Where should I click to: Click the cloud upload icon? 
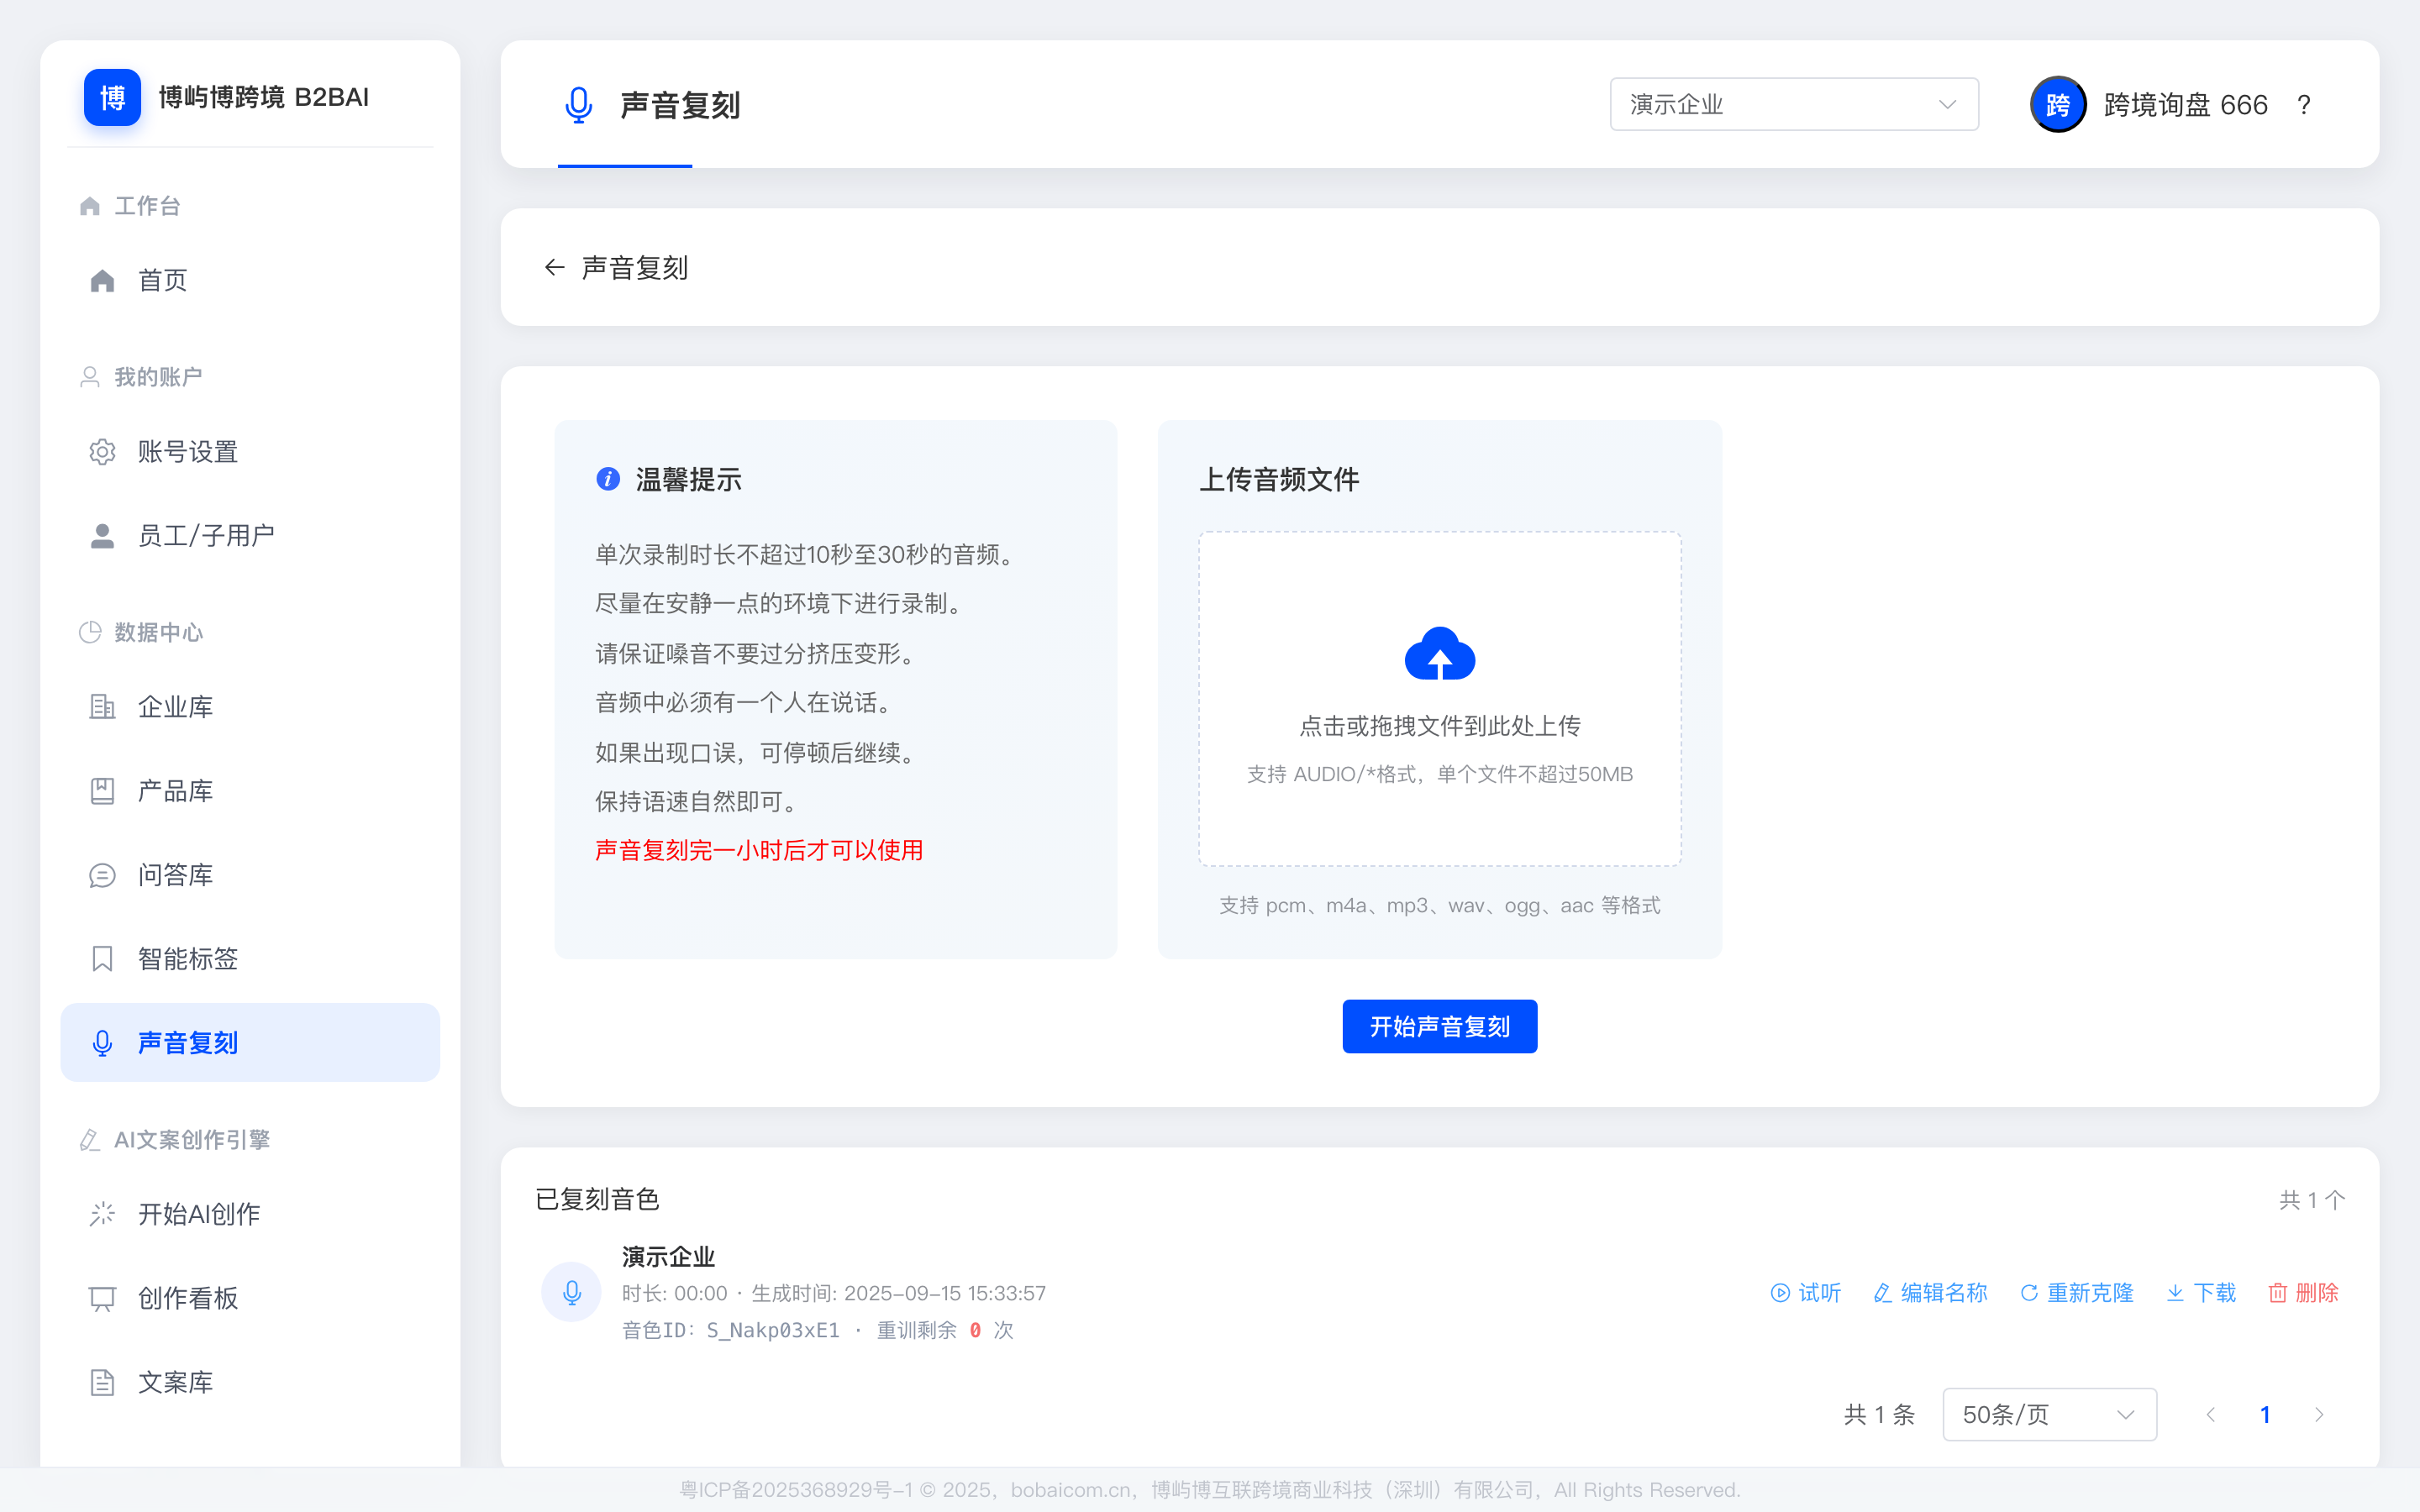pyautogui.click(x=1440, y=653)
